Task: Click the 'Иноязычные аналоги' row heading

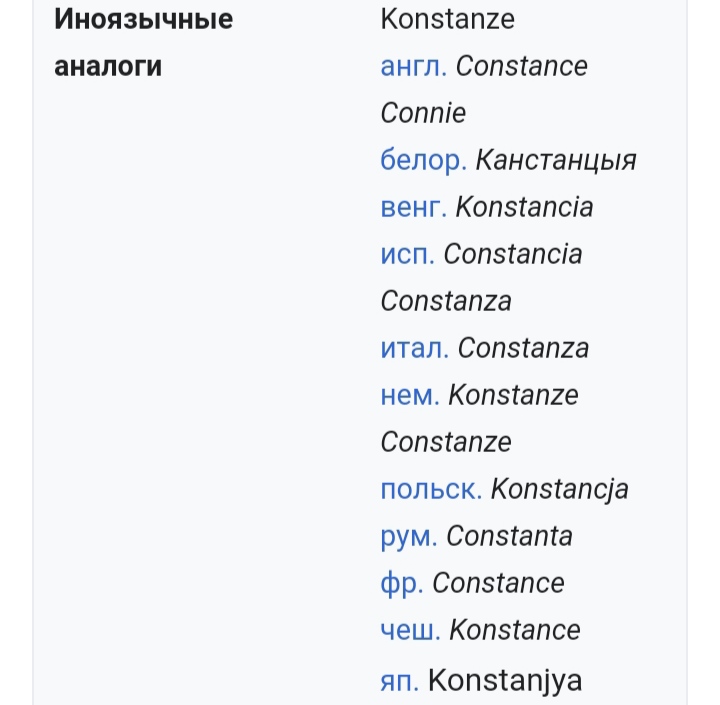Action: tap(143, 43)
